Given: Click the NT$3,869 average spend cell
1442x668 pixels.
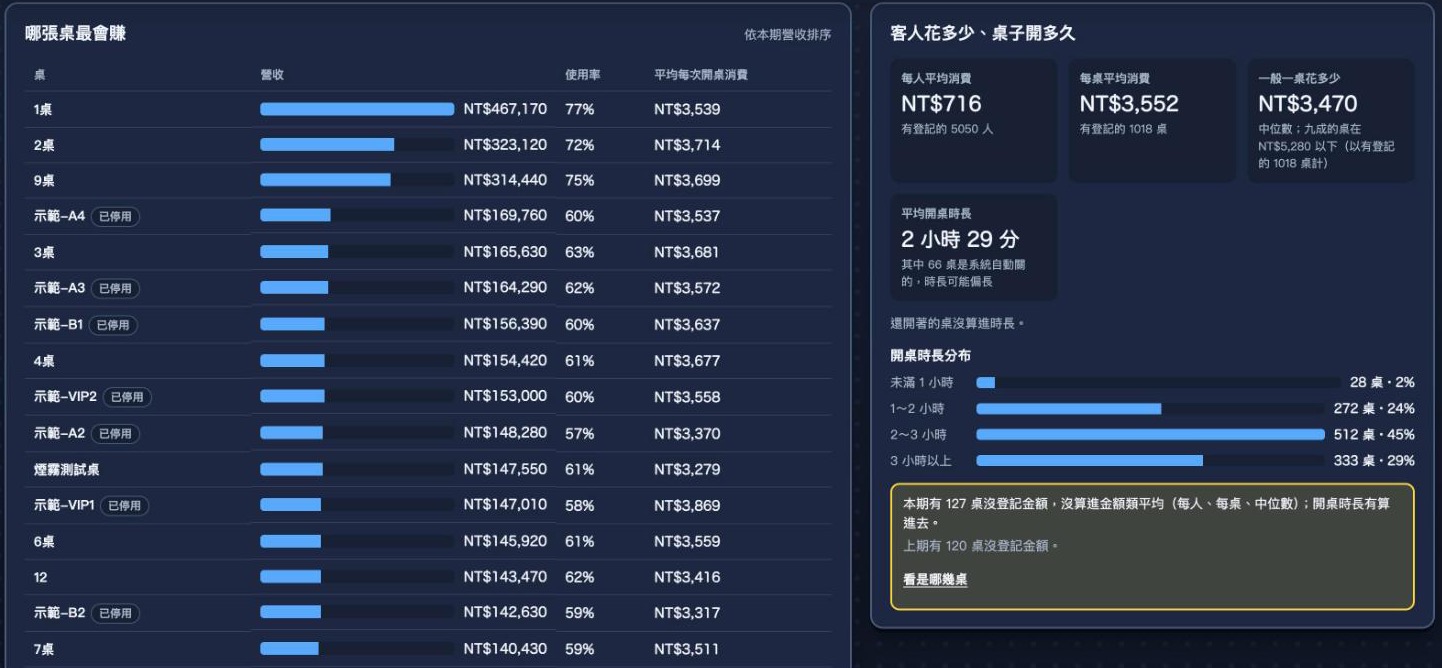Looking at the screenshot, I should [x=687, y=506].
